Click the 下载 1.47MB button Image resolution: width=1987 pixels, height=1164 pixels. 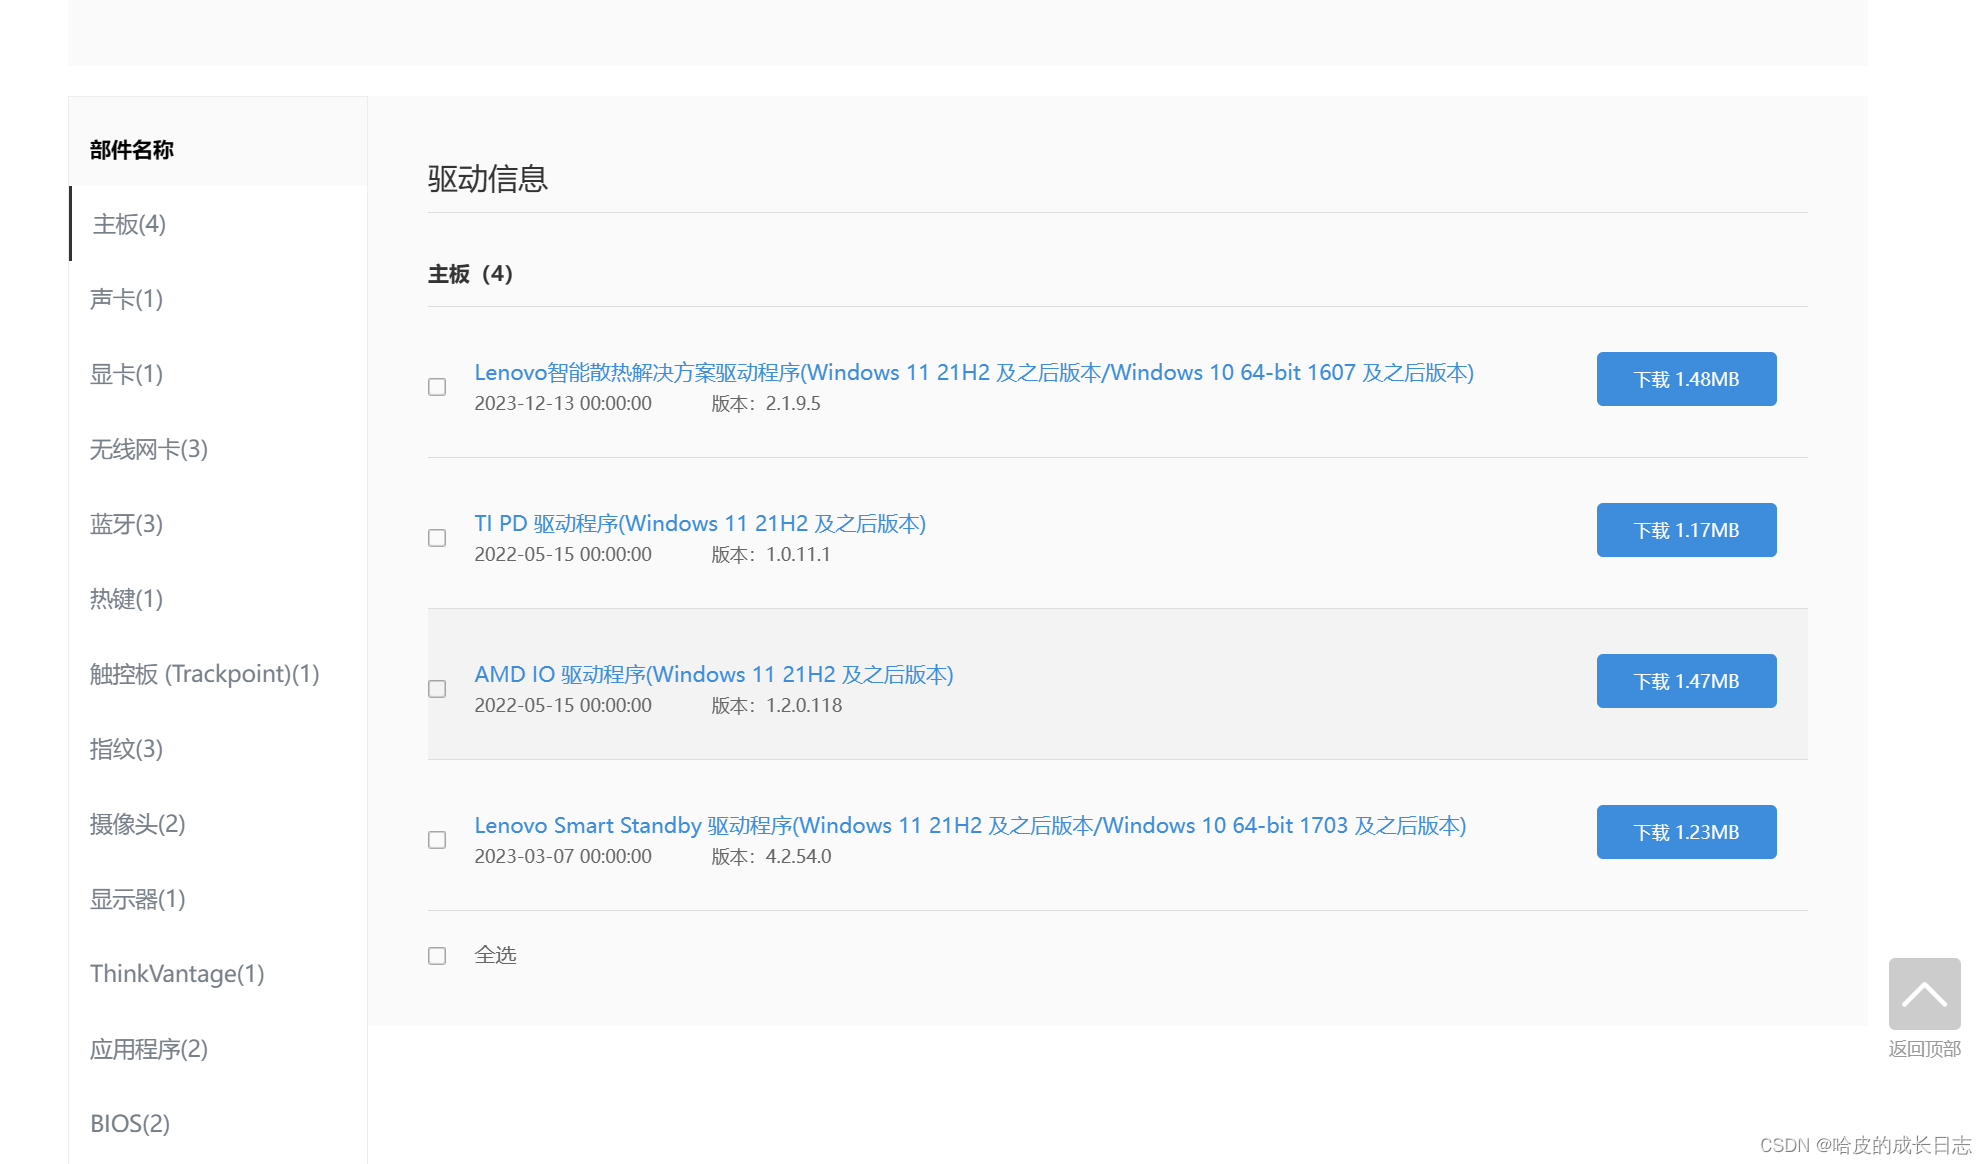(x=1685, y=681)
